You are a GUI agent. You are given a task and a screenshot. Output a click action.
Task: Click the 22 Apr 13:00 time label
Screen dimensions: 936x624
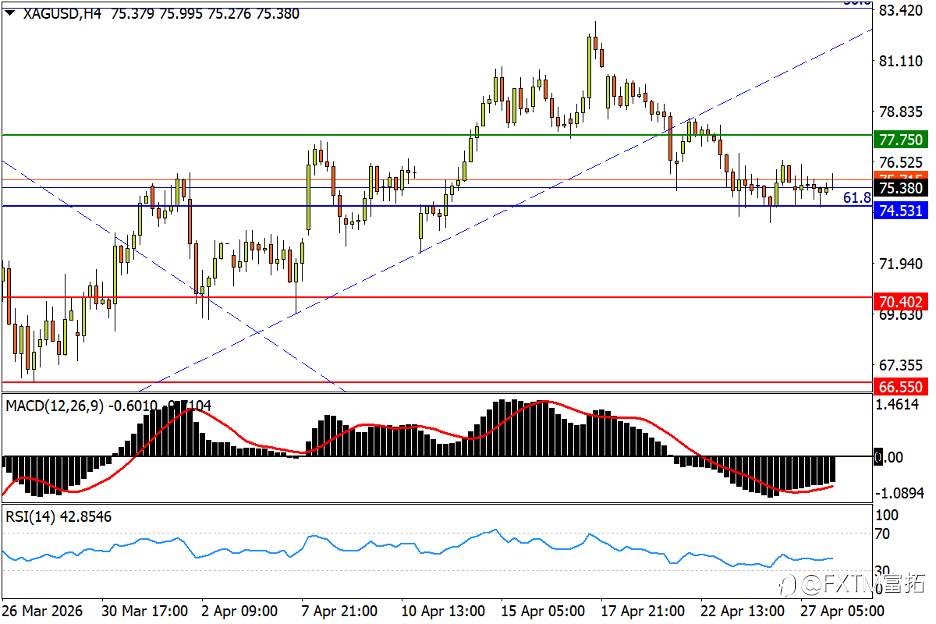(x=742, y=611)
